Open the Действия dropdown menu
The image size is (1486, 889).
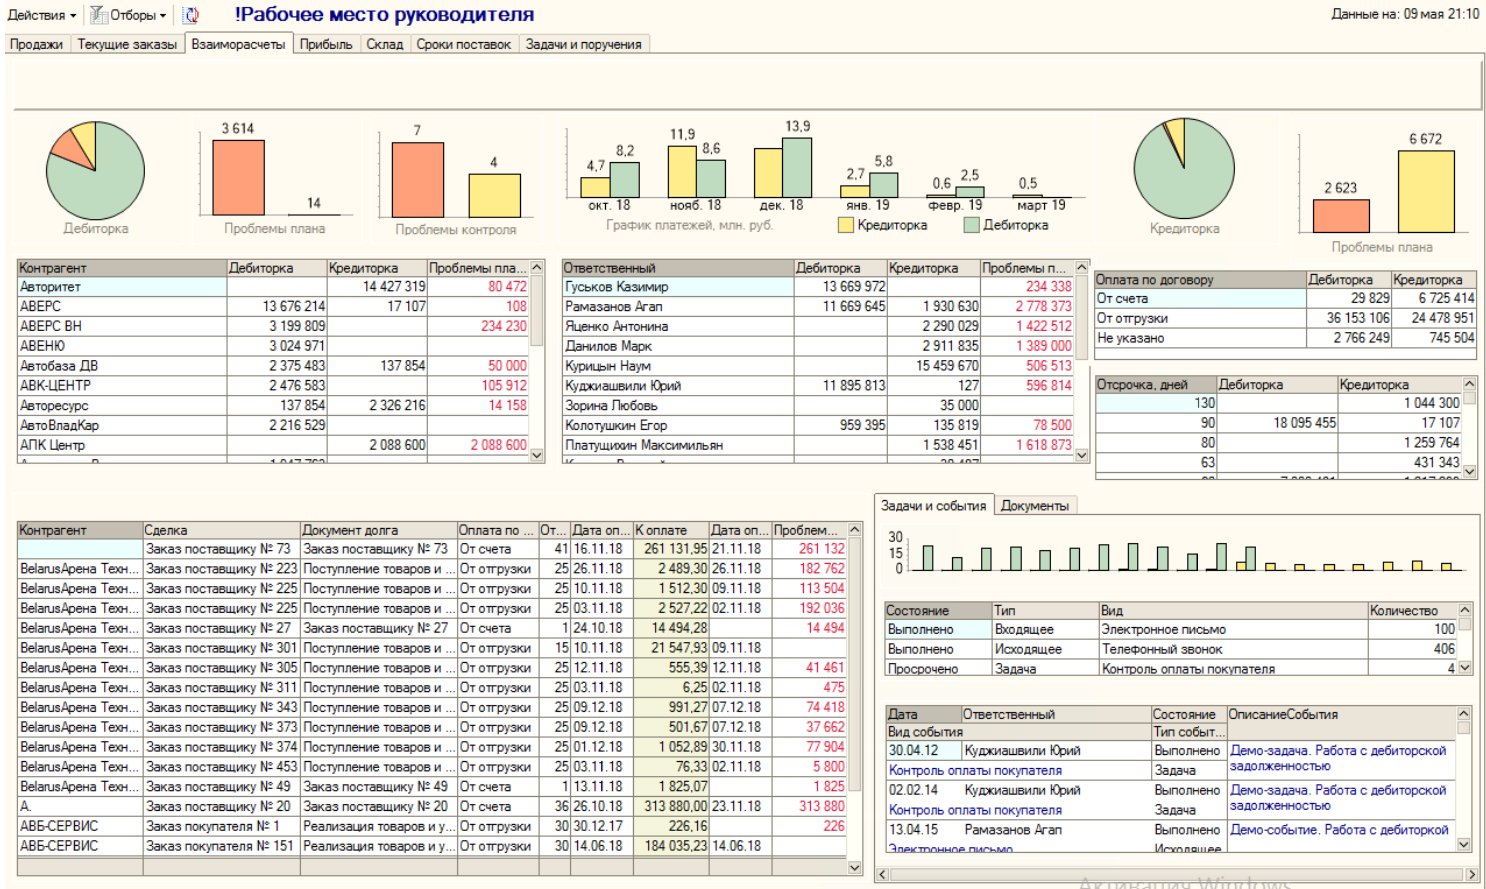tap(42, 15)
